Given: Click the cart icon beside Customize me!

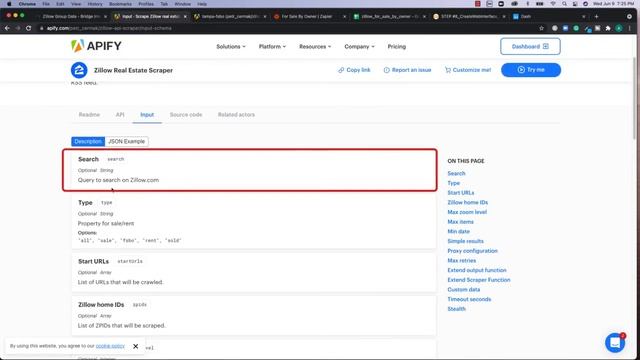Looking at the screenshot, I should tap(448, 70).
